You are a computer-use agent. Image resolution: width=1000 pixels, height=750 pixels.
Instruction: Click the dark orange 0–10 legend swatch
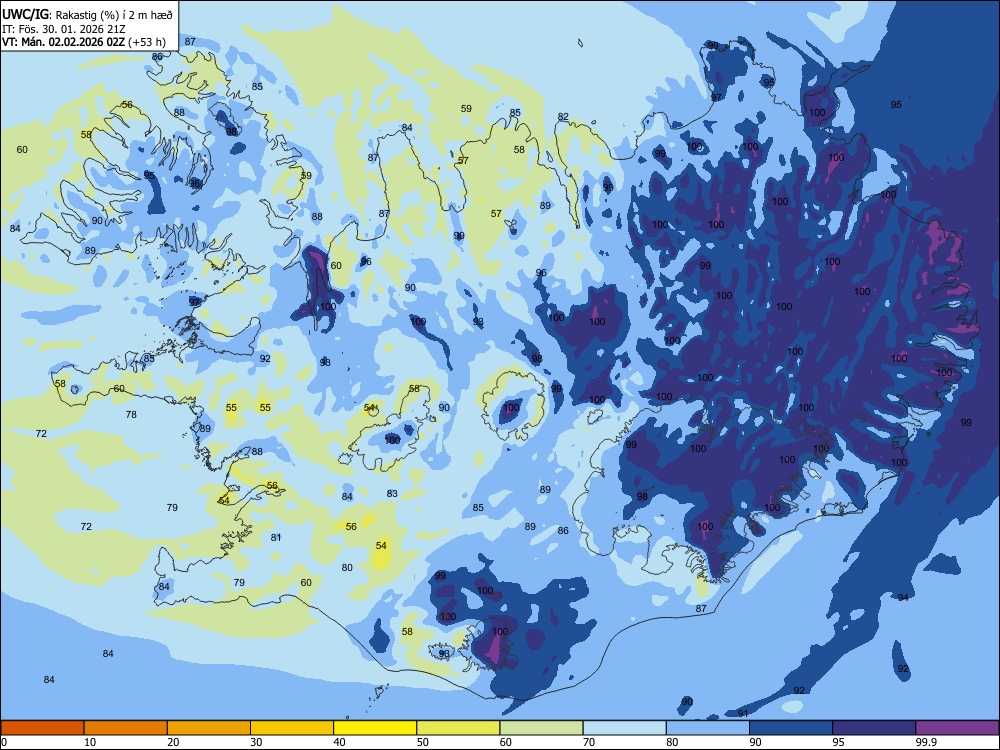click(42, 728)
